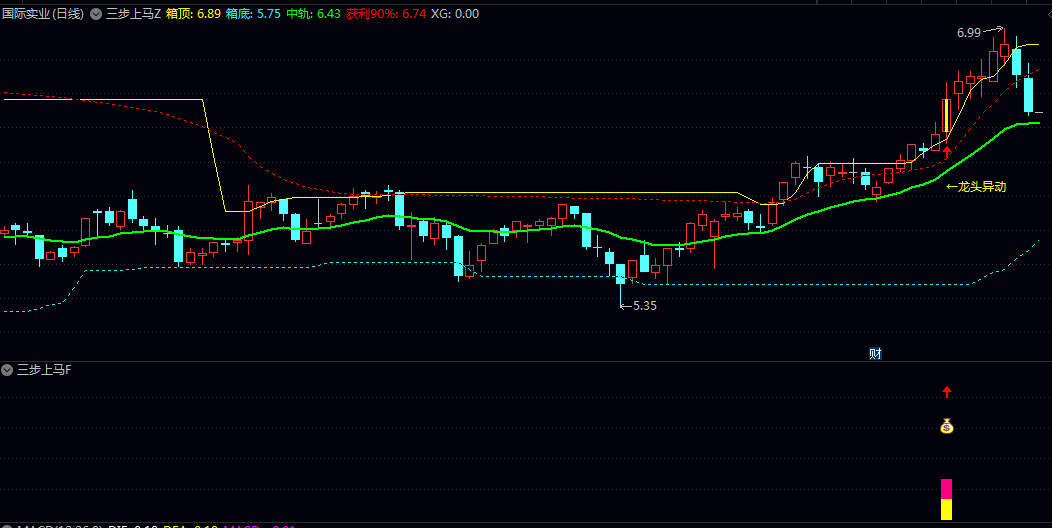Click the XG: 0.00 value
1052x528 pixels.
[x=455, y=13]
